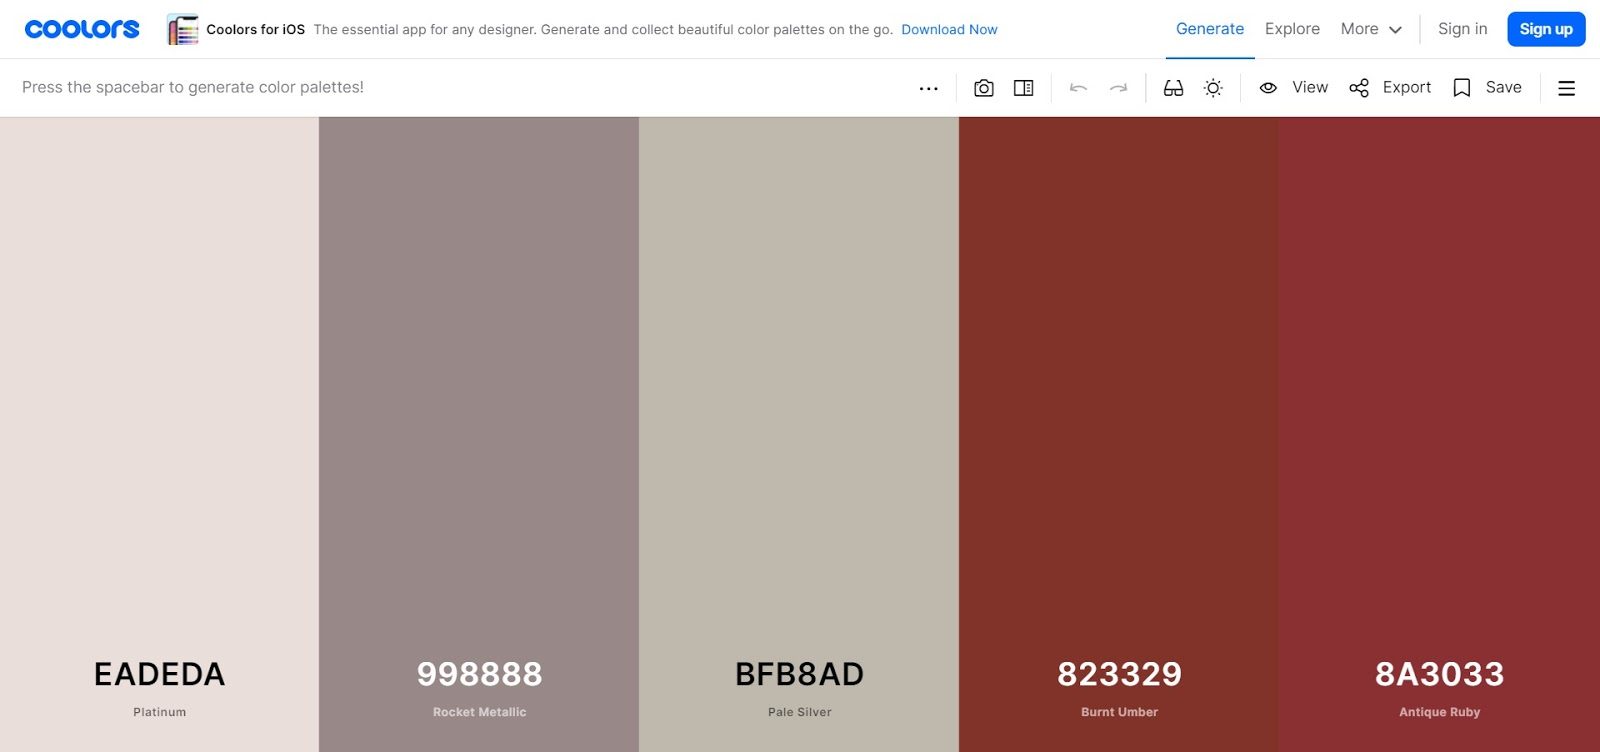Open the collapsible side panel icon
The height and width of the screenshot is (752, 1600).
point(1023,88)
